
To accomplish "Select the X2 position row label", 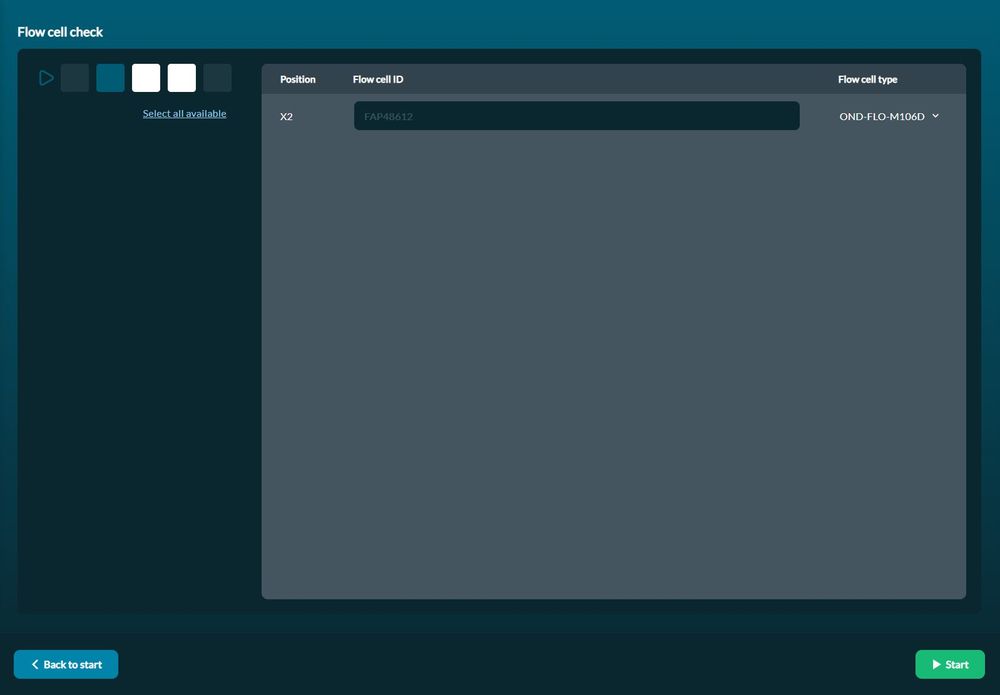I will pyautogui.click(x=286, y=116).
